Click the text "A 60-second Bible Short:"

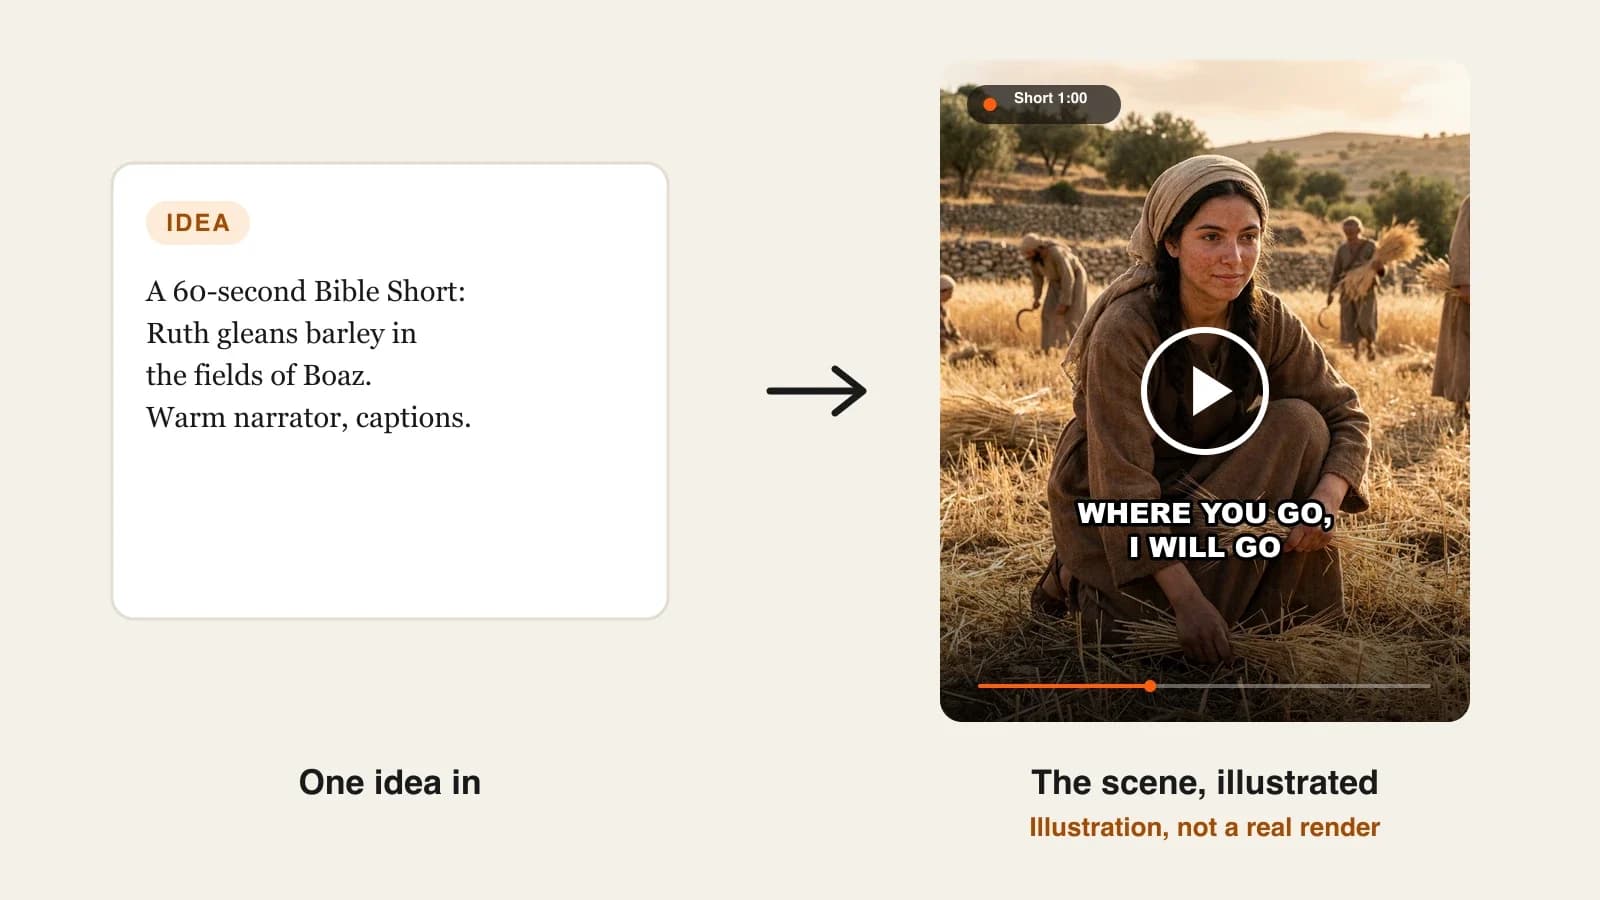click(306, 291)
